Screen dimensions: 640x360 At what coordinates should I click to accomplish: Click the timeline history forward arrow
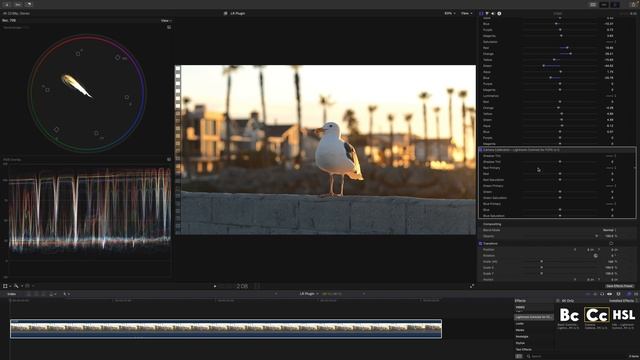364,294
